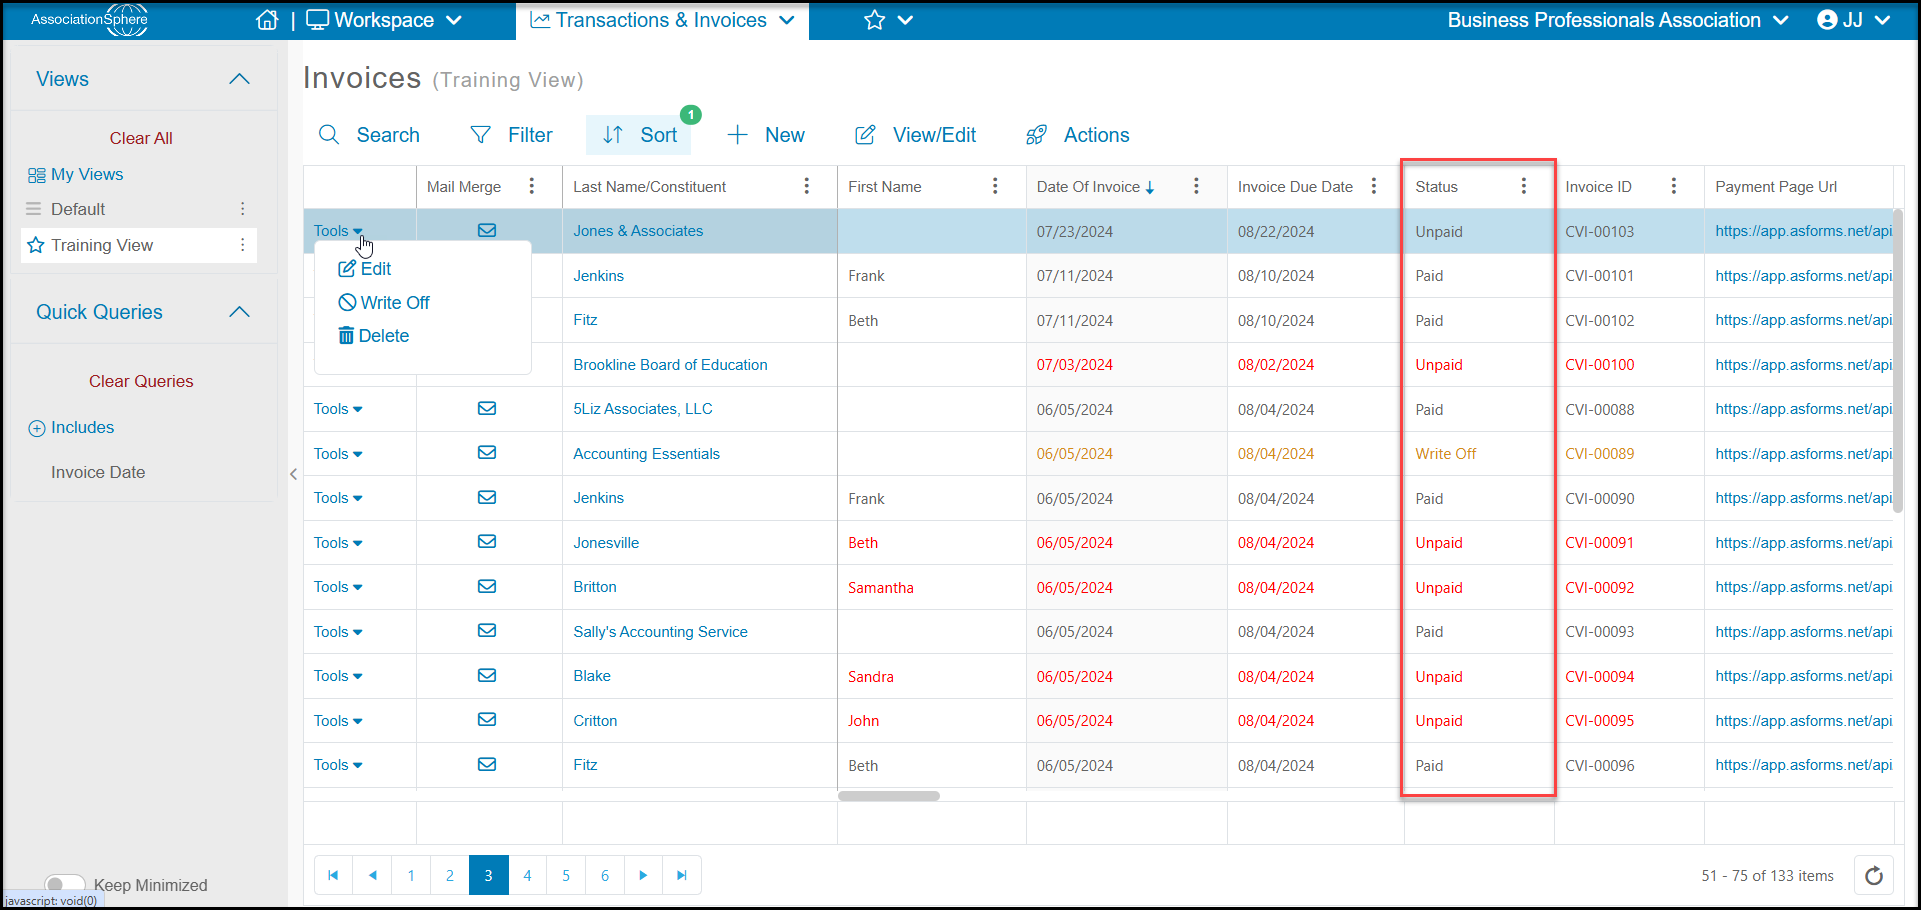Image resolution: width=1921 pixels, height=910 pixels.
Task: Open the Invoice ID column menu
Action: [1673, 186]
